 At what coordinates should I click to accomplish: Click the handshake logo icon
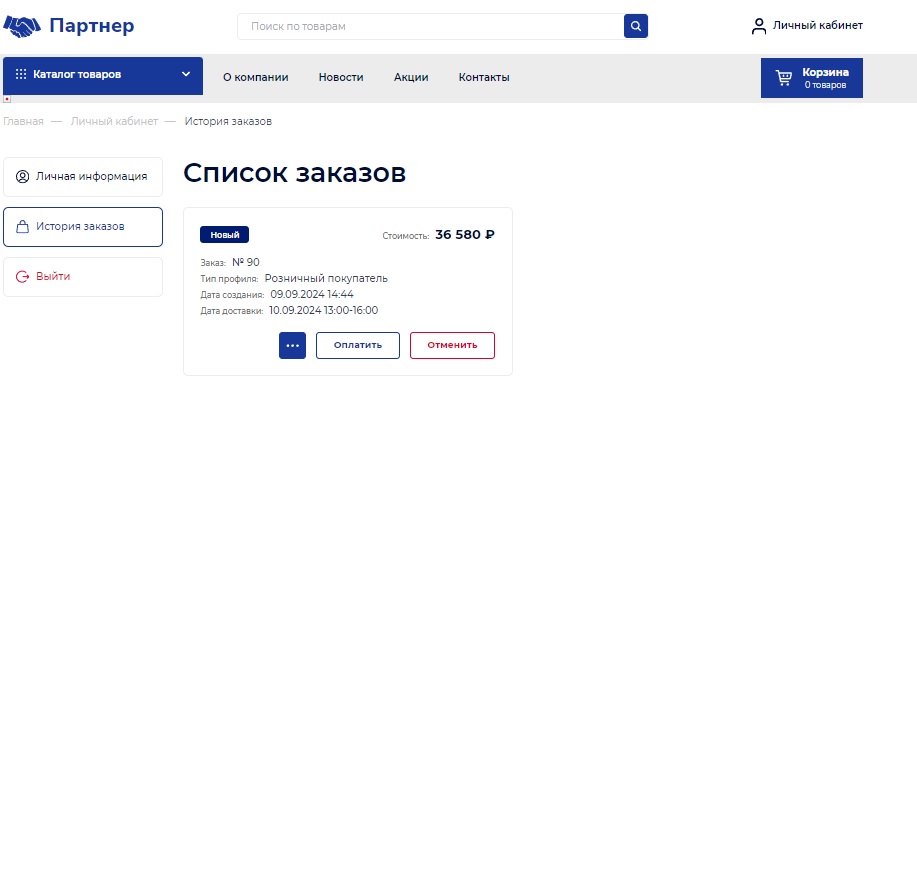click(22, 26)
